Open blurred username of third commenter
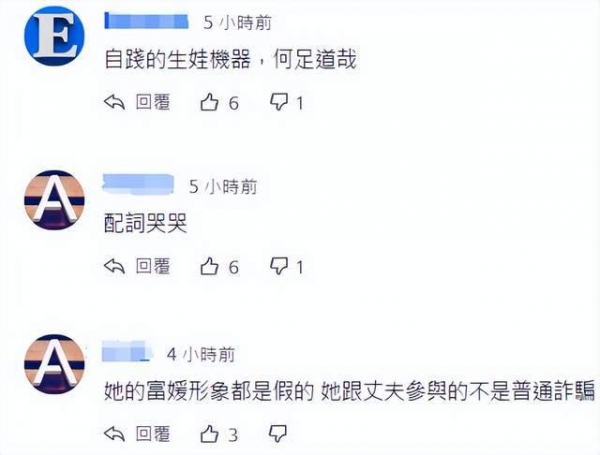The height and width of the screenshot is (455, 600). click(127, 351)
